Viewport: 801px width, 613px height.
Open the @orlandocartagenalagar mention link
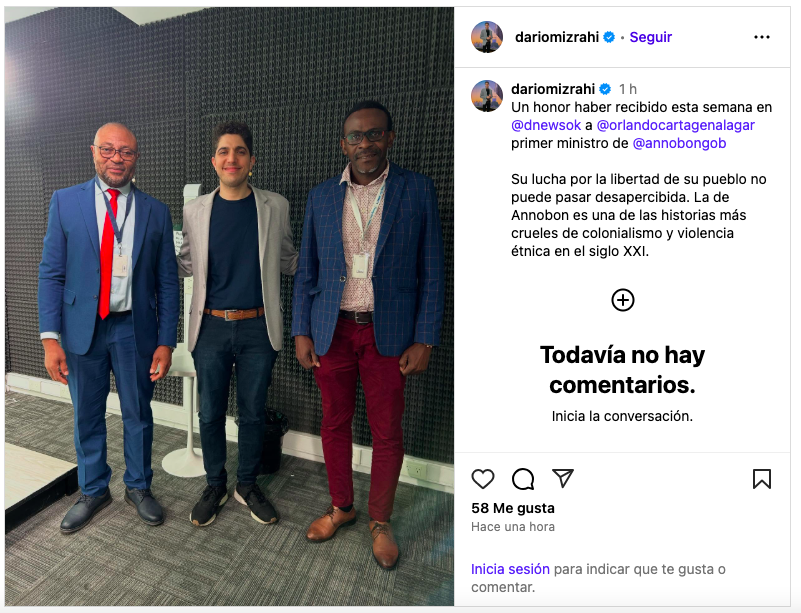click(x=675, y=125)
